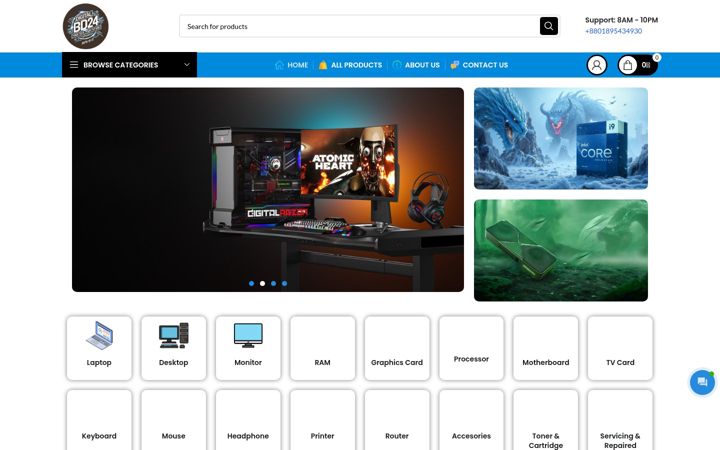This screenshot has height=450, width=720.
Task: Open the Intel Core i9 dragon banner
Action: point(561,138)
